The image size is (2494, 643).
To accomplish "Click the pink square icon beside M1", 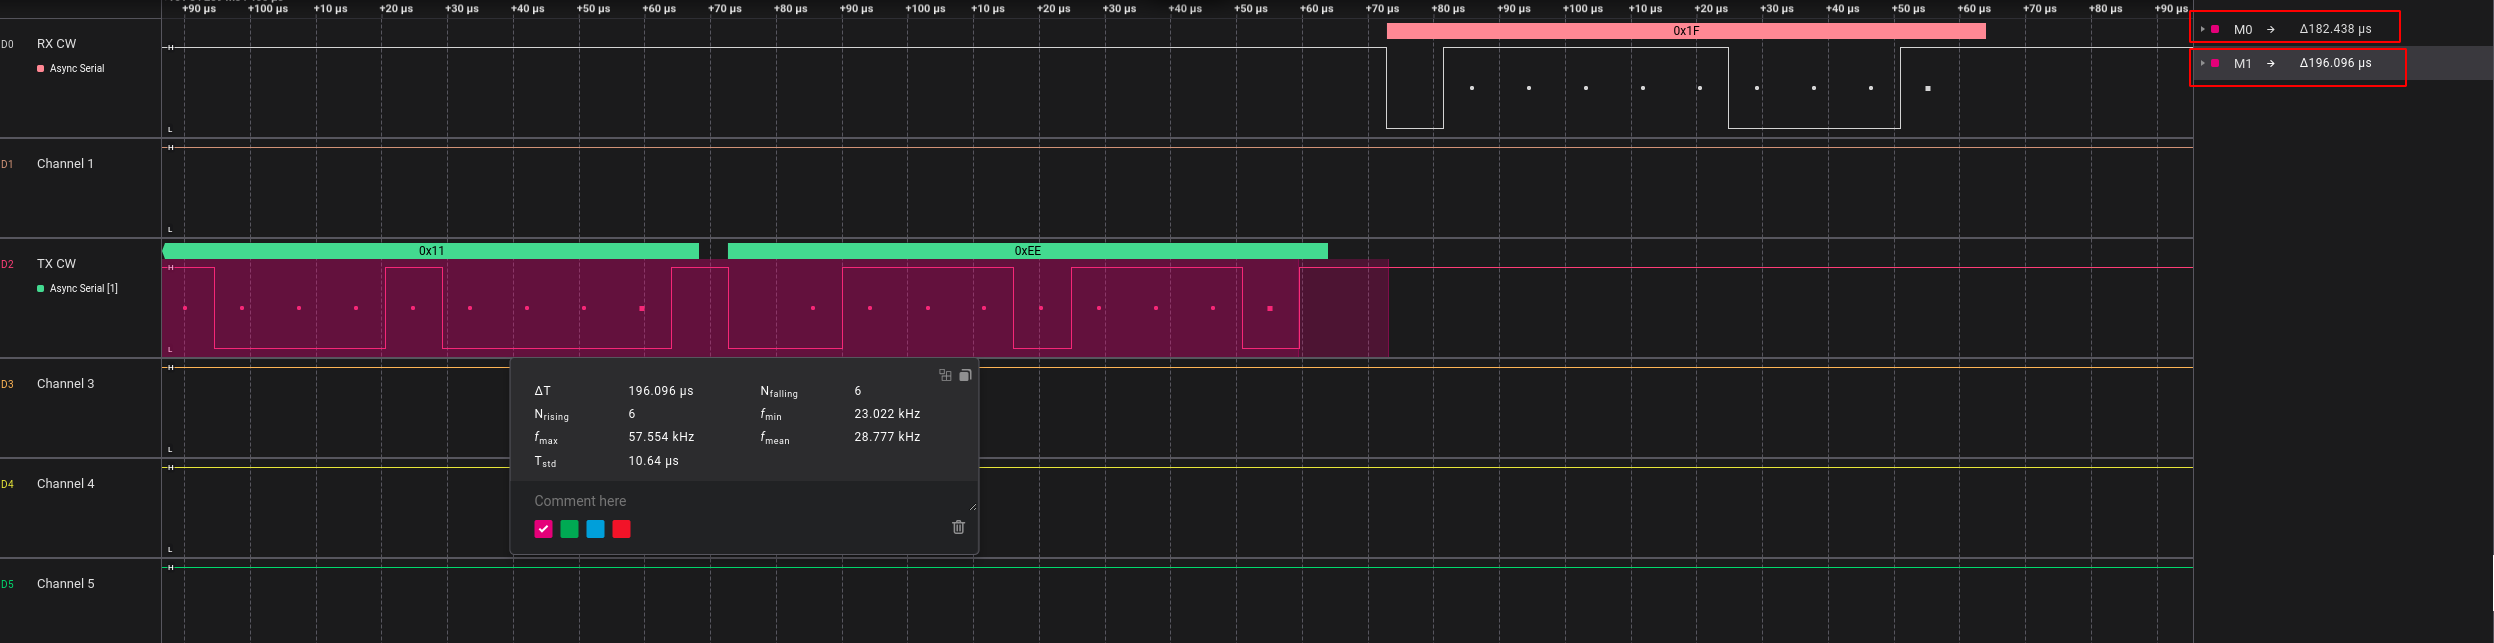I will pyautogui.click(x=2215, y=63).
